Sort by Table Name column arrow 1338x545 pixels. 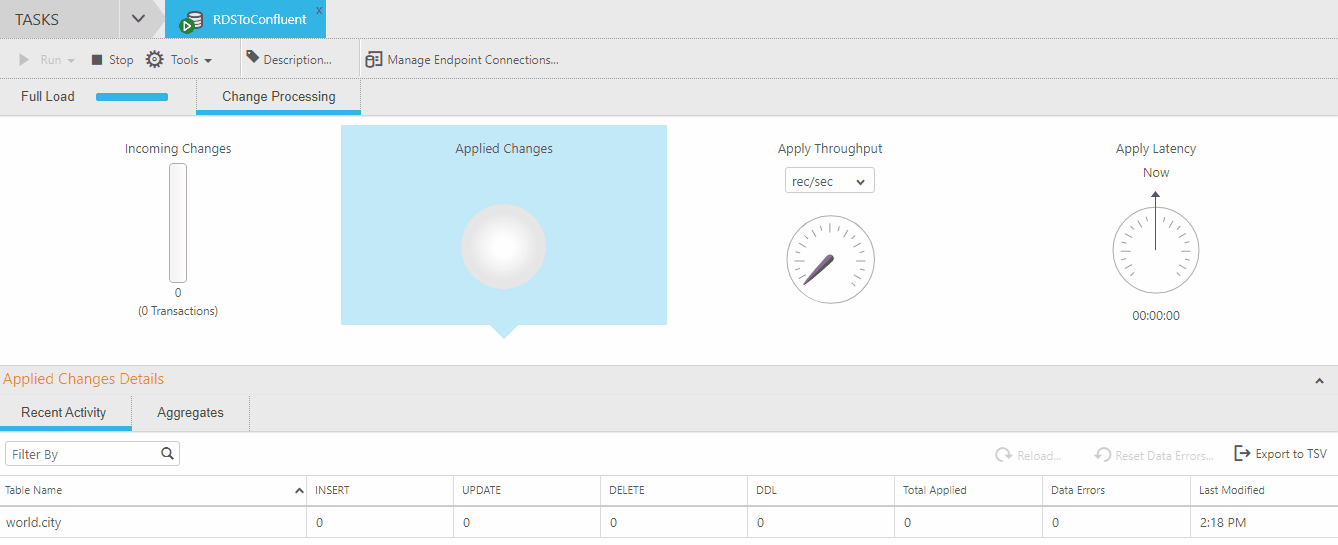[x=300, y=491]
